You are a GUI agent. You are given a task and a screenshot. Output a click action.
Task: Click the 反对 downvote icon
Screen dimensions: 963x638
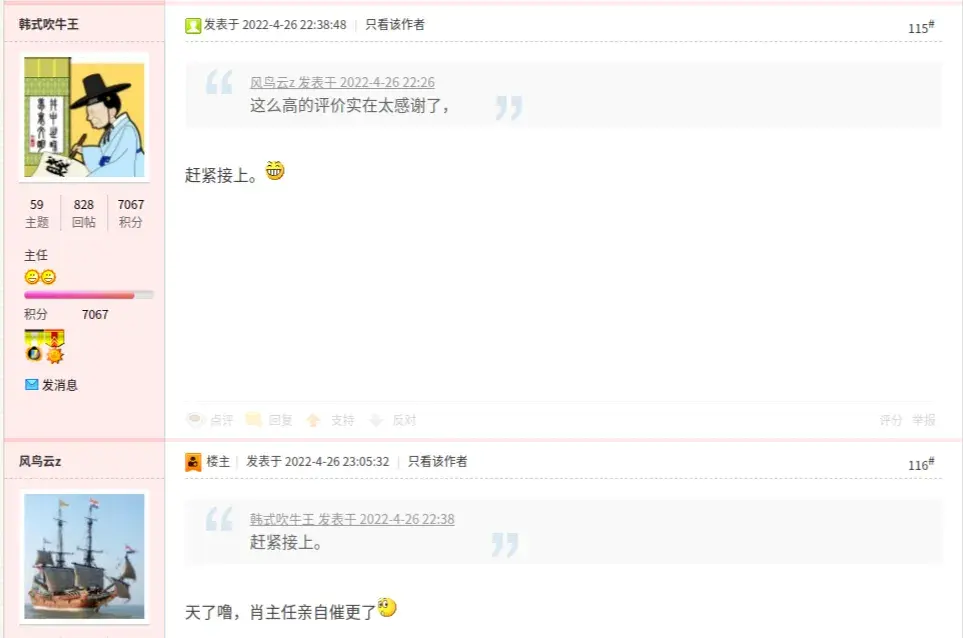[x=376, y=420]
